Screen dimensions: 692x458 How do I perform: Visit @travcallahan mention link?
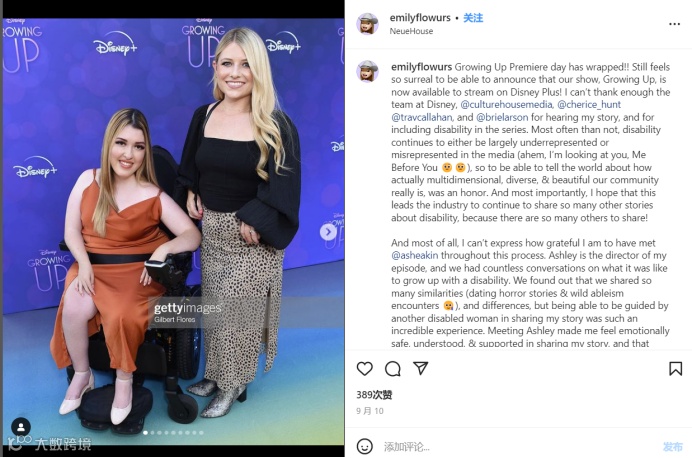421,117
